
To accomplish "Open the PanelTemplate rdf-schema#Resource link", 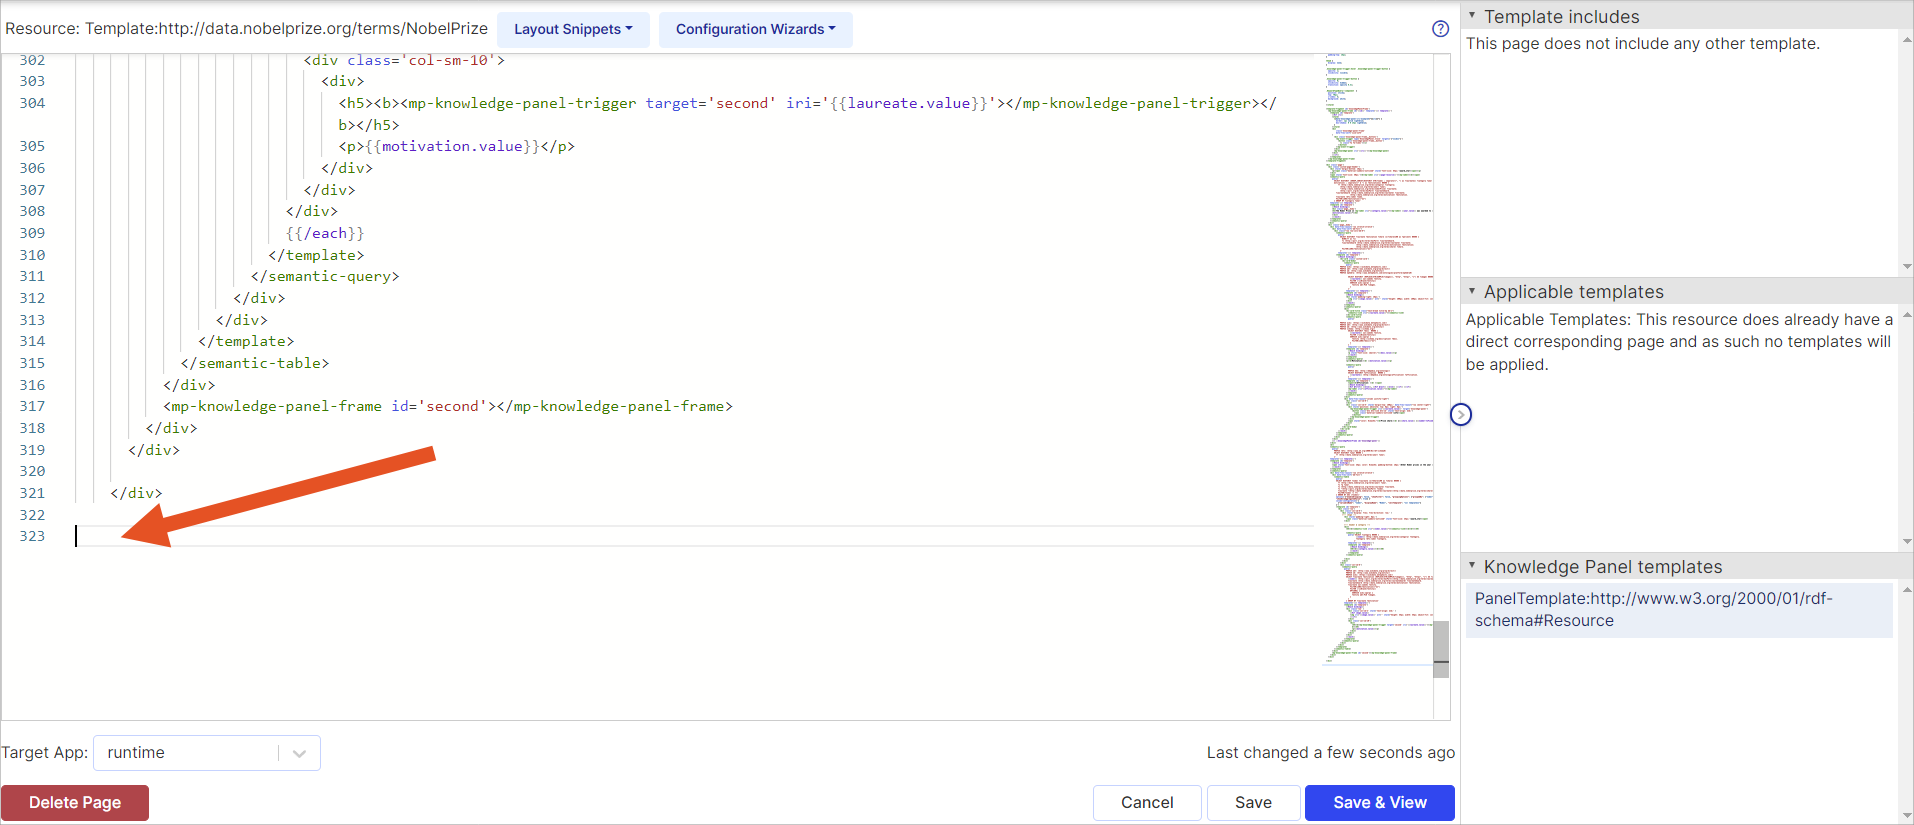I will pos(1679,609).
